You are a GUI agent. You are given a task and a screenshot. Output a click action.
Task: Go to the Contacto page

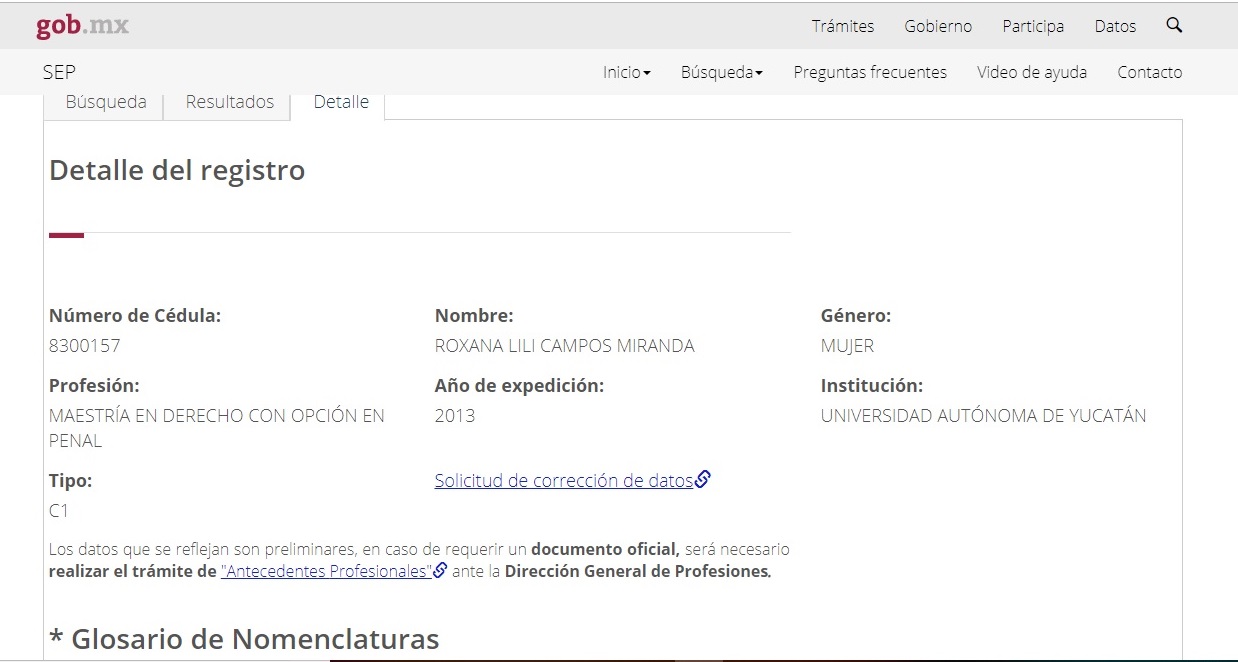[1149, 72]
